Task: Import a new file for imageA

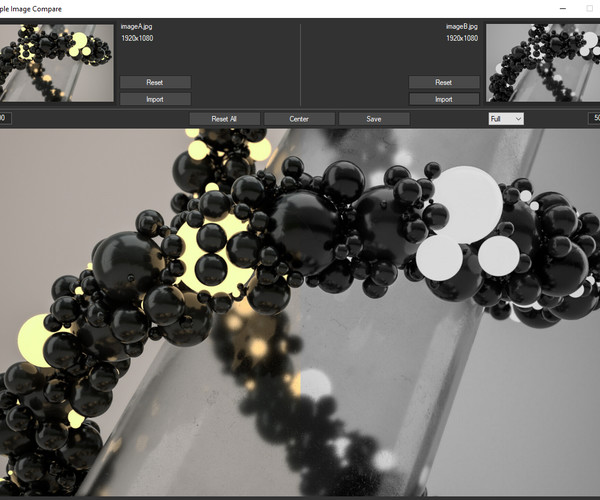Action: [155, 99]
